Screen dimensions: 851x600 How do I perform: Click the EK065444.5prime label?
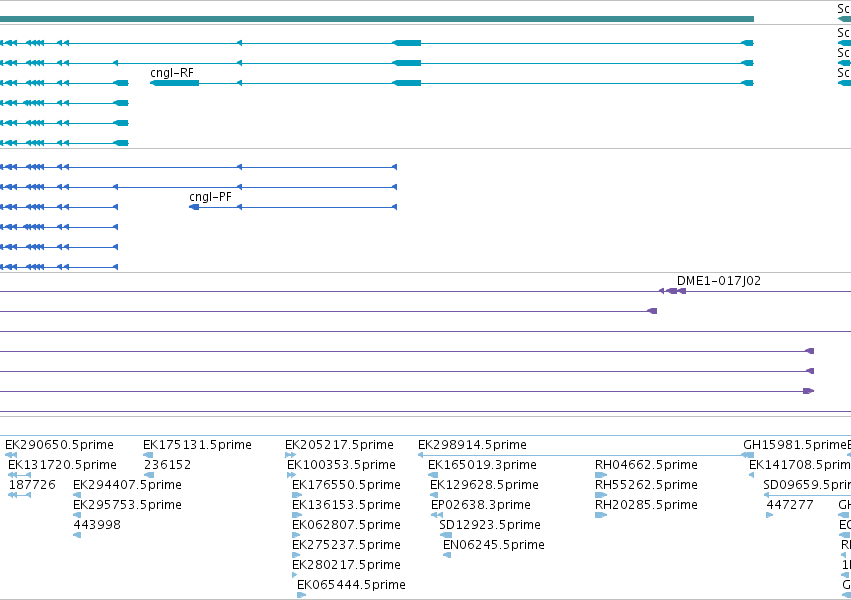pyautogui.click(x=351, y=585)
